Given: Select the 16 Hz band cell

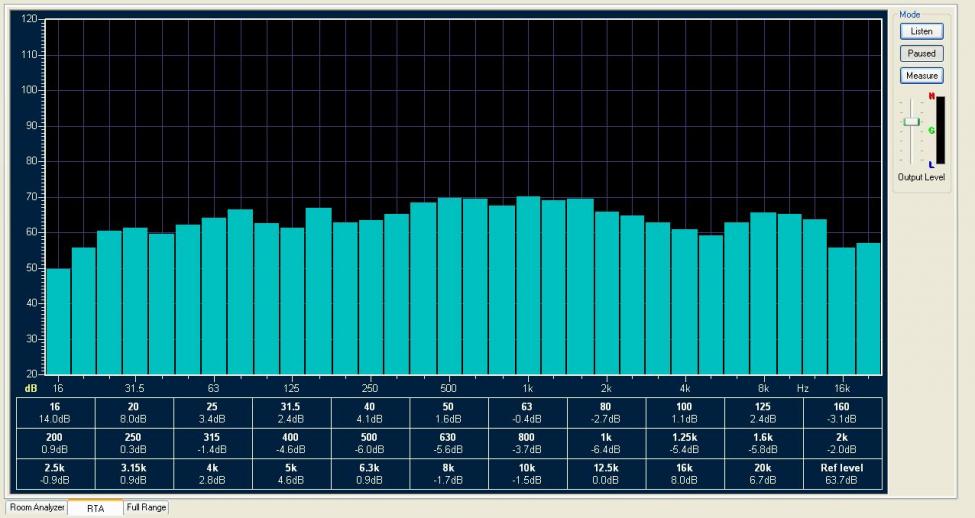Looking at the screenshot, I should pos(55,413).
